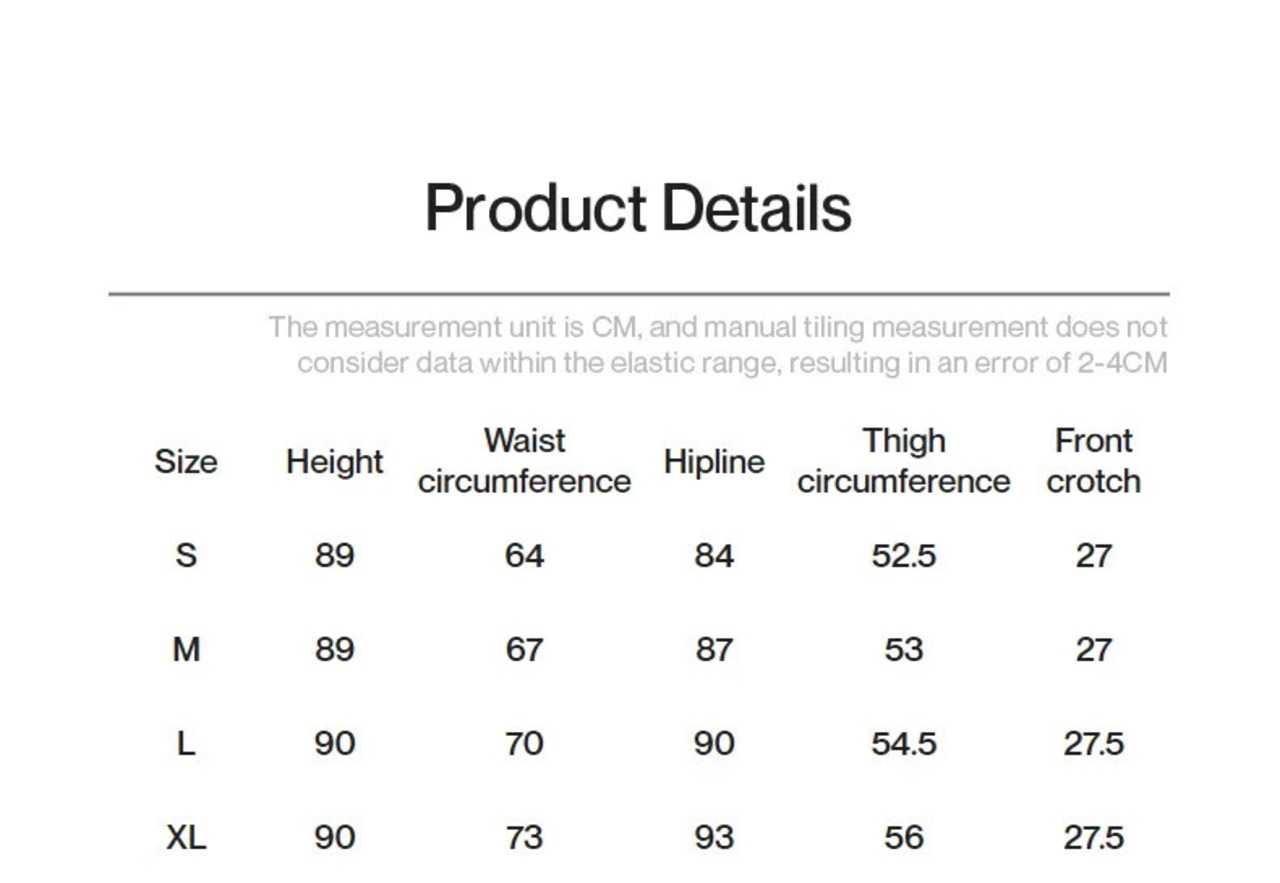Select hipline value 87 for size M
1280x883 pixels.
pos(714,650)
